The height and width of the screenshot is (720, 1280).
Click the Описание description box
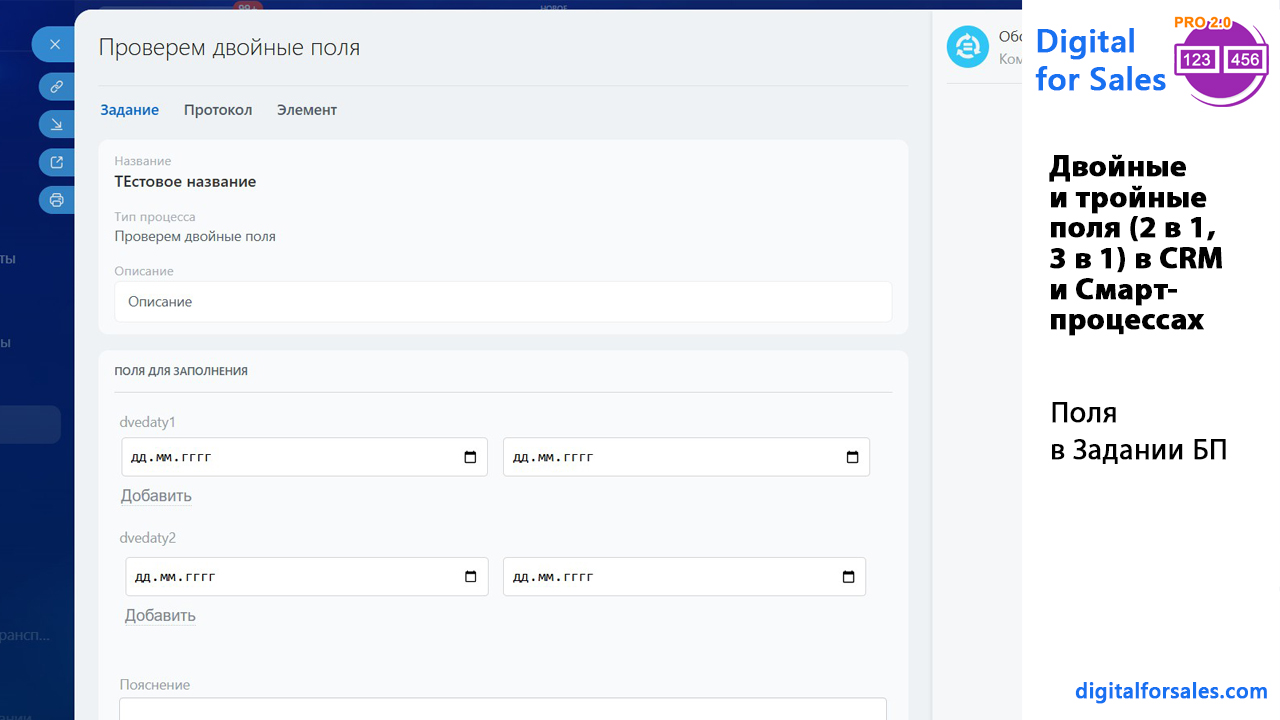pos(502,301)
